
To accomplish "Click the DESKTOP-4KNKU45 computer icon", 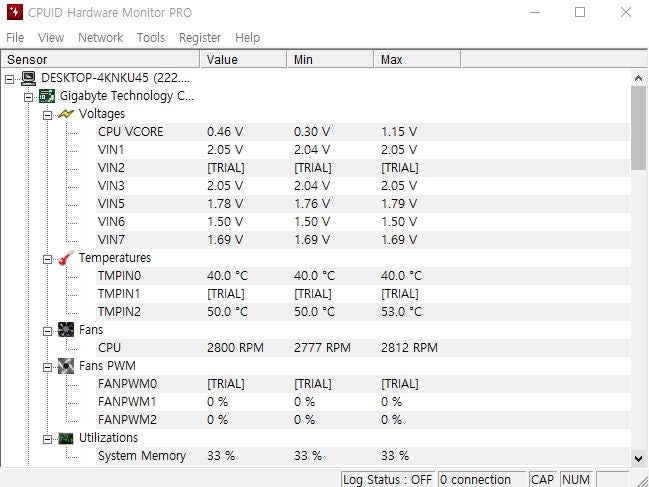I will click(x=28, y=78).
